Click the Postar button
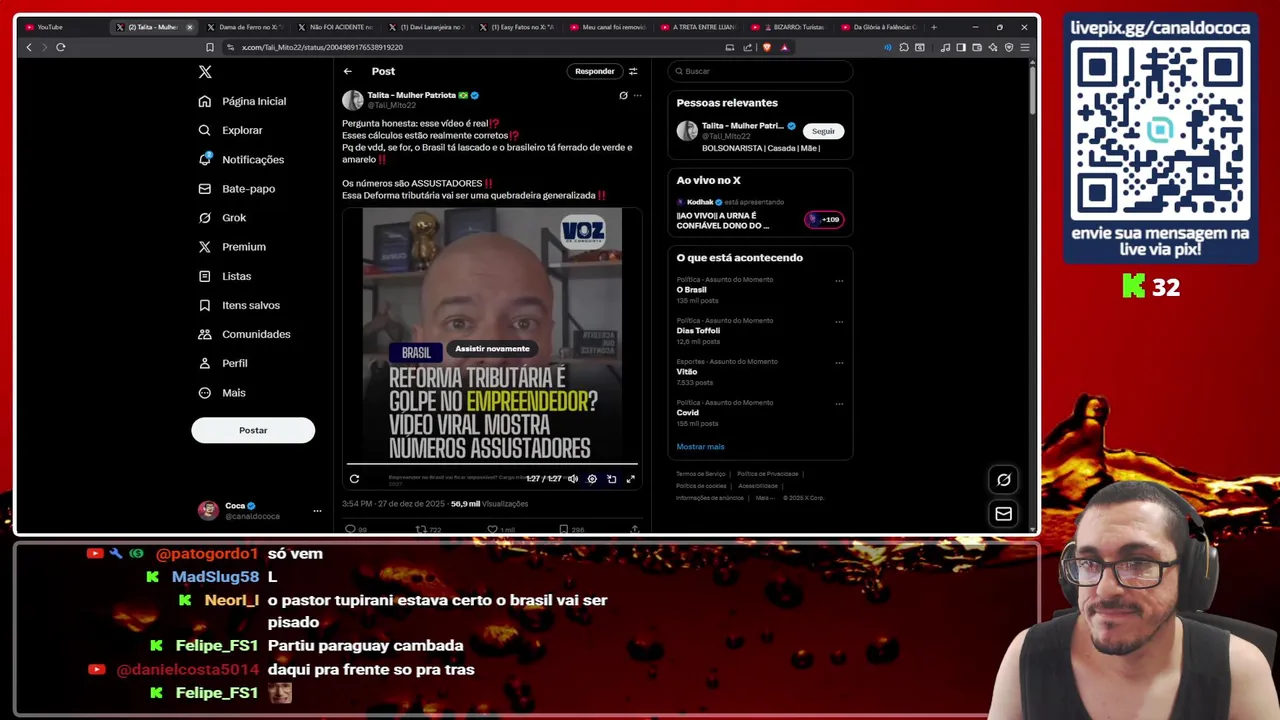Screen dimensions: 1280x720 [253, 430]
